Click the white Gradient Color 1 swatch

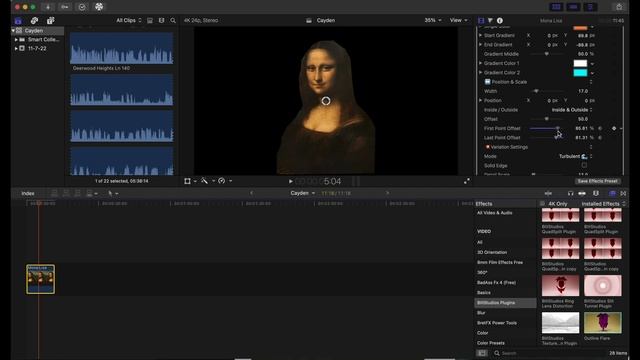coord(580,63)
